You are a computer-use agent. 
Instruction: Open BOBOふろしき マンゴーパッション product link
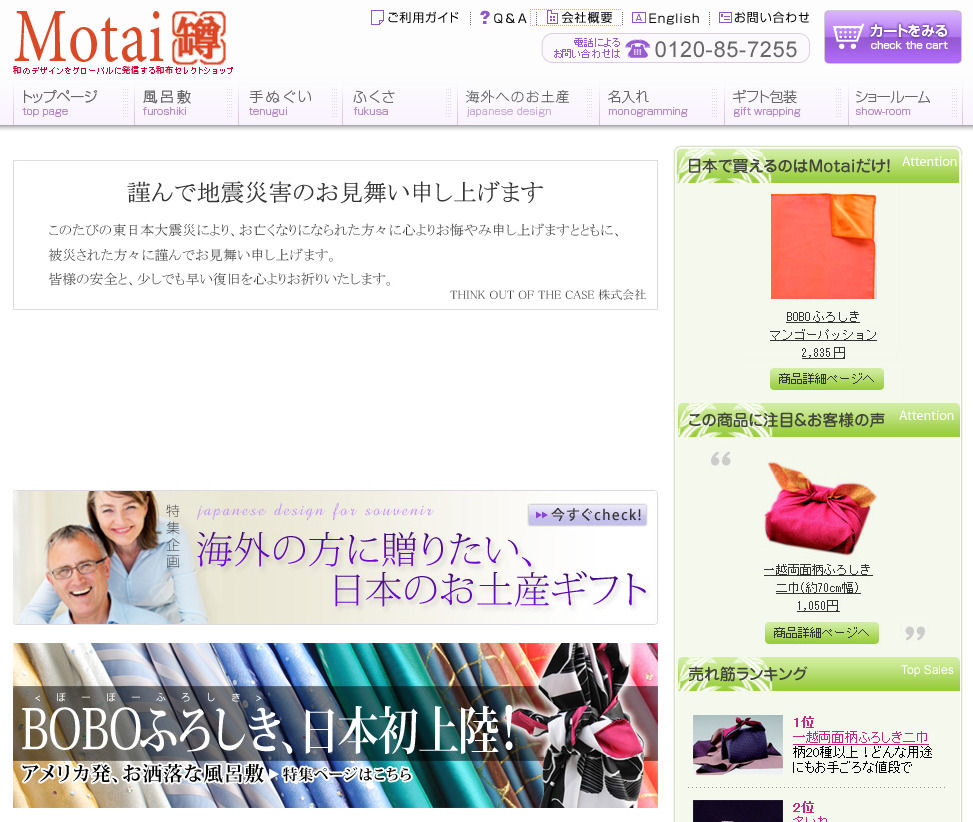(823, 326)
